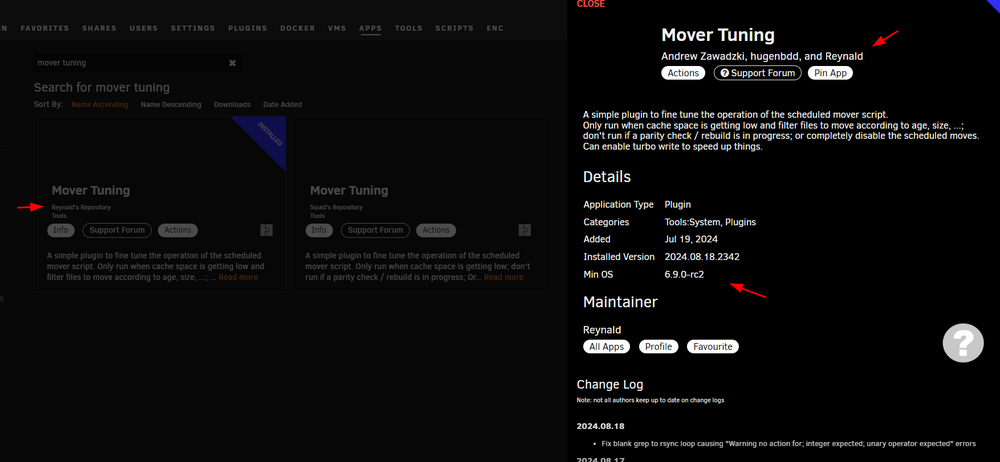This screenshot has width=1000, height=462.
Task: Click the Categories value Tools:System, Plugins
Action: pyautogui.click(x=710, y=222)
